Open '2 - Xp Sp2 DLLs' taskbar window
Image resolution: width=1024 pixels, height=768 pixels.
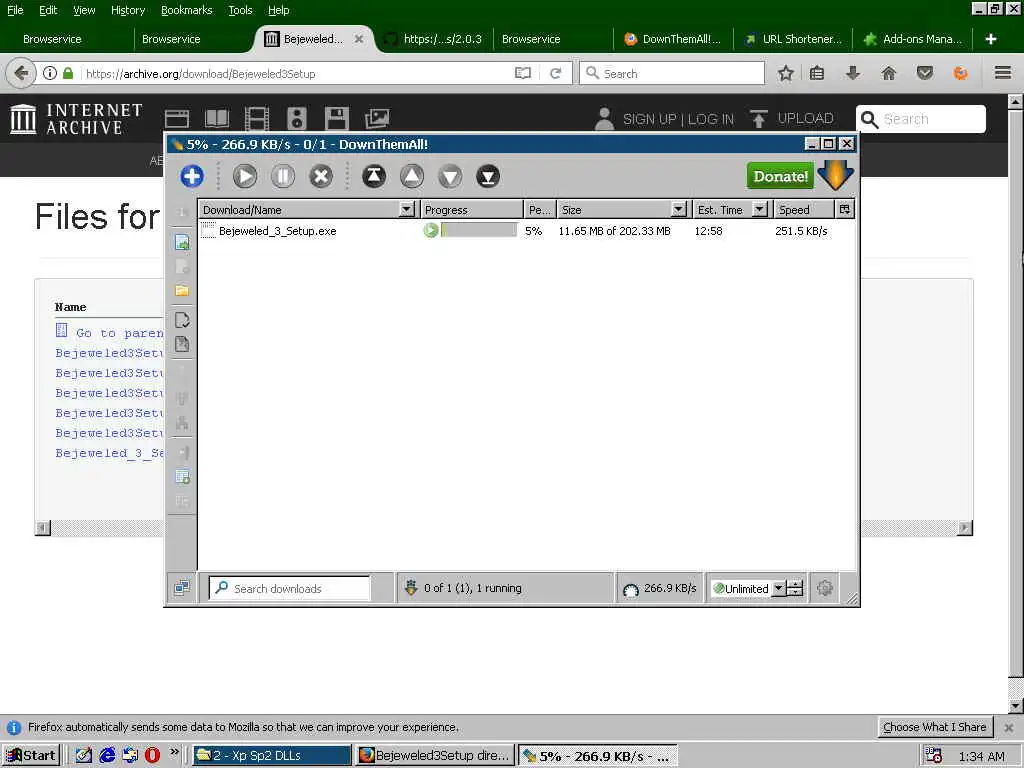pyautogui.click(x=272, y=756)
